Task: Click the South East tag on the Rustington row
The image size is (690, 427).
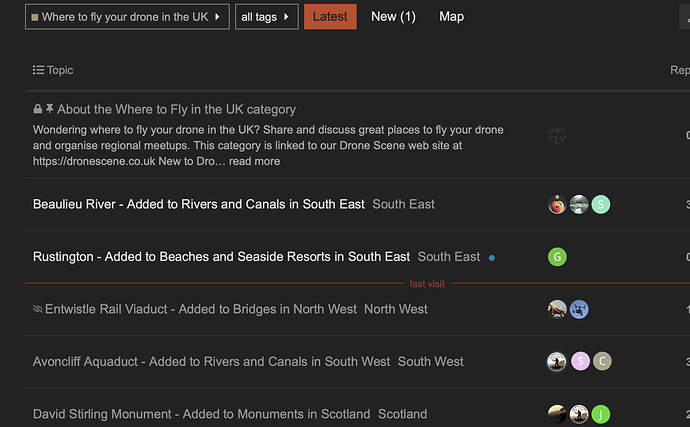Action: 449,257
